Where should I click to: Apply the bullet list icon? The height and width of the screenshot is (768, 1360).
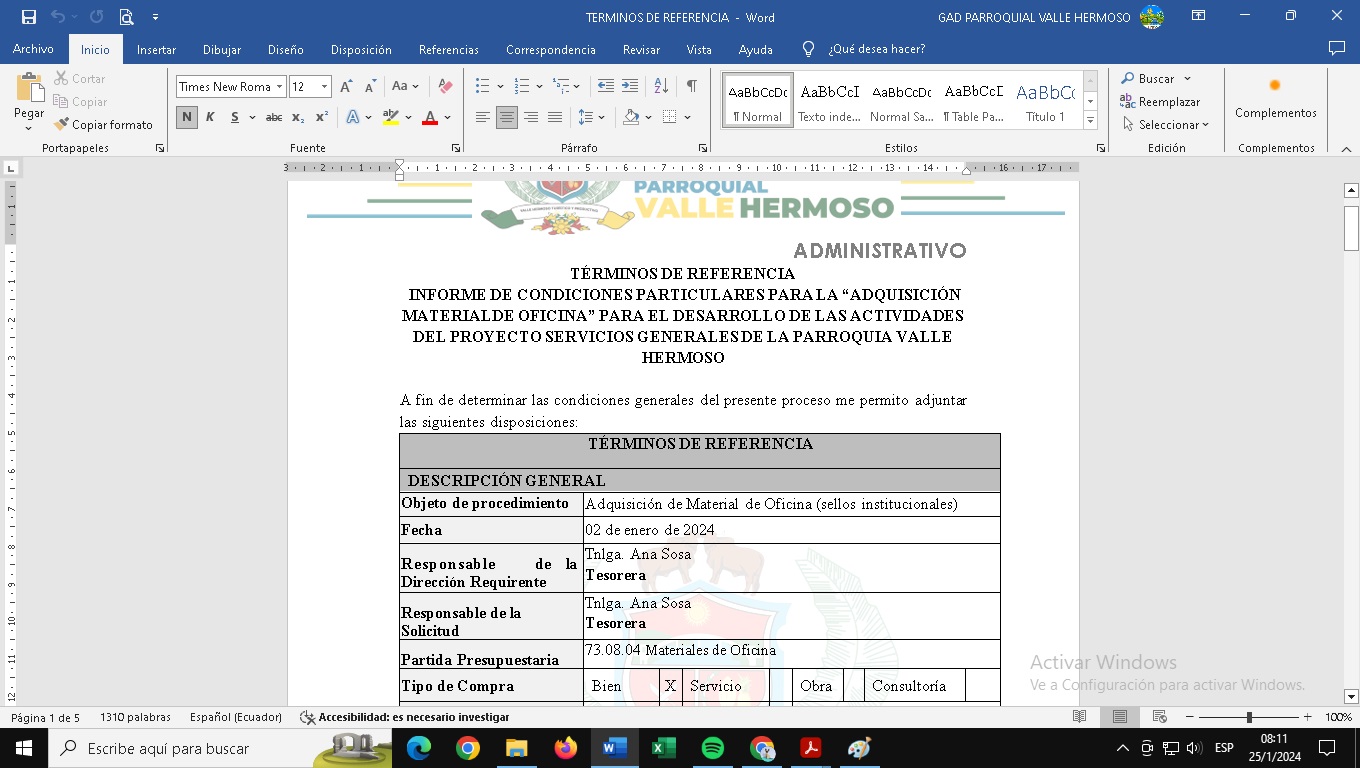[483, 87]
